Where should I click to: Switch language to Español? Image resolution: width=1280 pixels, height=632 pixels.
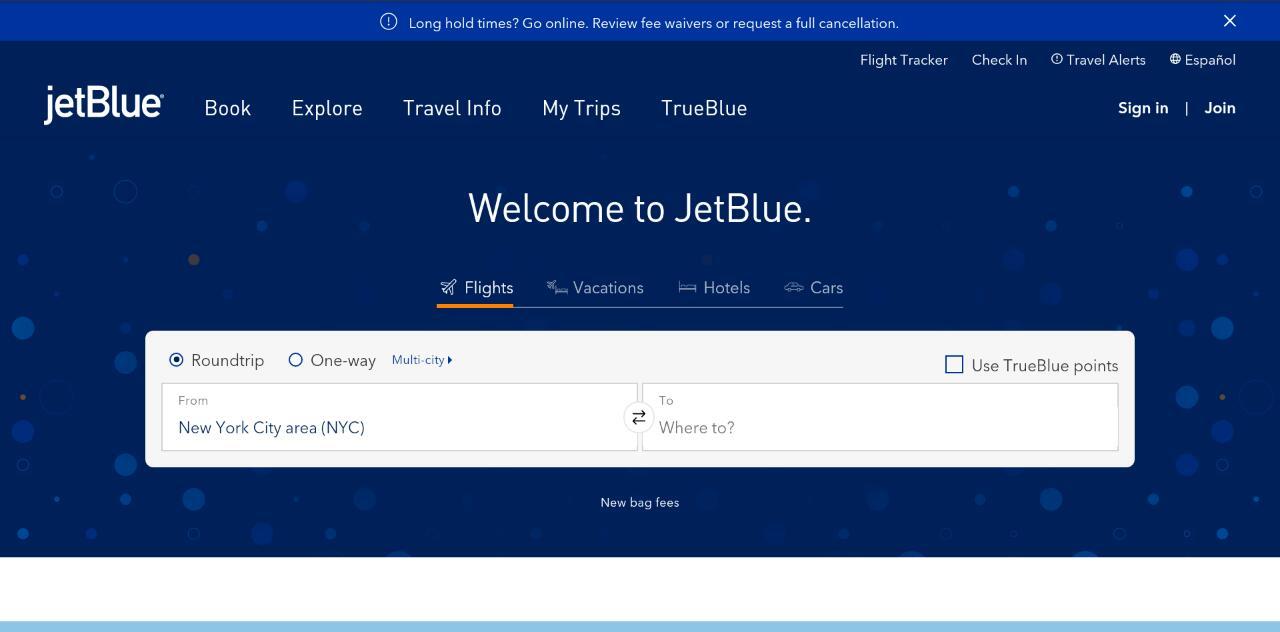pos(1202,60)
